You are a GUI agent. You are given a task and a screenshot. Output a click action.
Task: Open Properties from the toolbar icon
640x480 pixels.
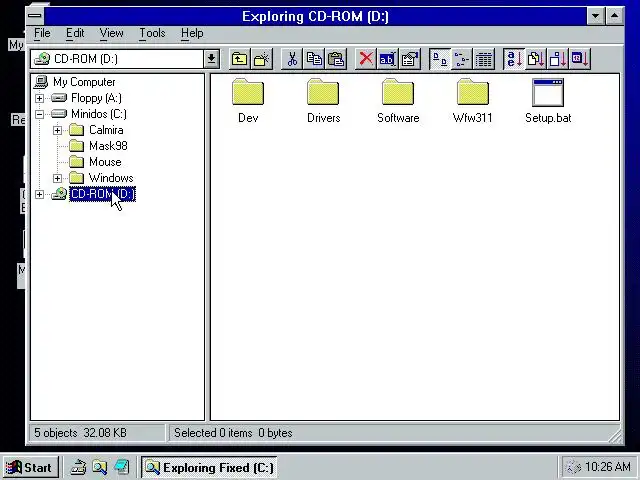click(410, 60)
